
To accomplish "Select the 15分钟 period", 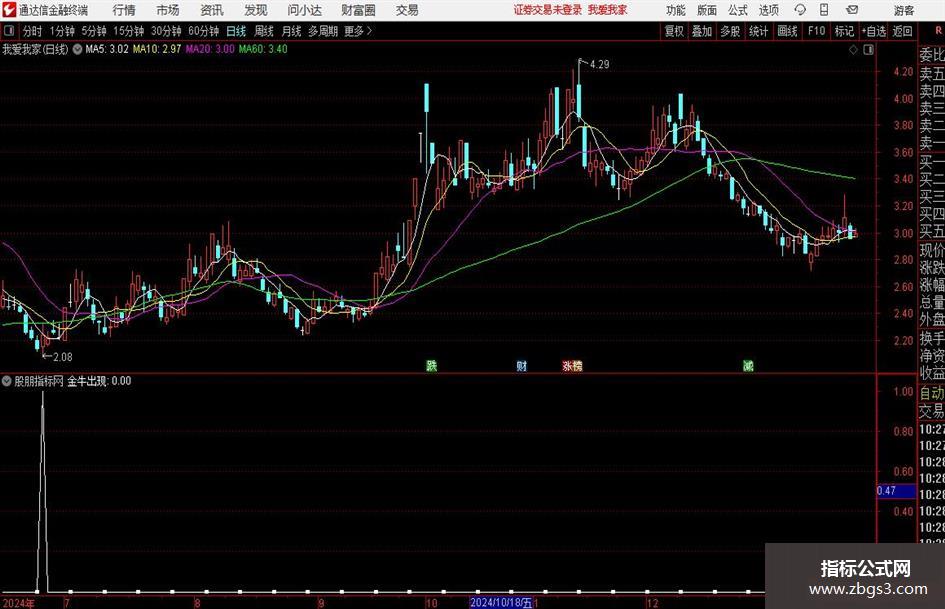I will (129, 31).
